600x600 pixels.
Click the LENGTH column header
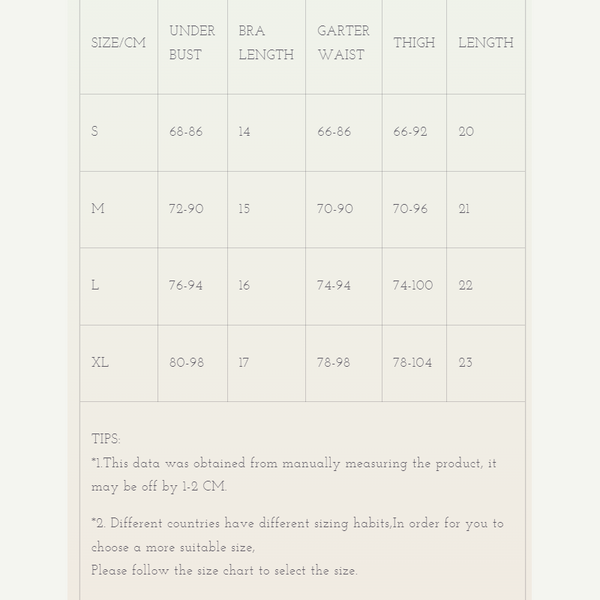pyautogui.click(x=485, y=43)
